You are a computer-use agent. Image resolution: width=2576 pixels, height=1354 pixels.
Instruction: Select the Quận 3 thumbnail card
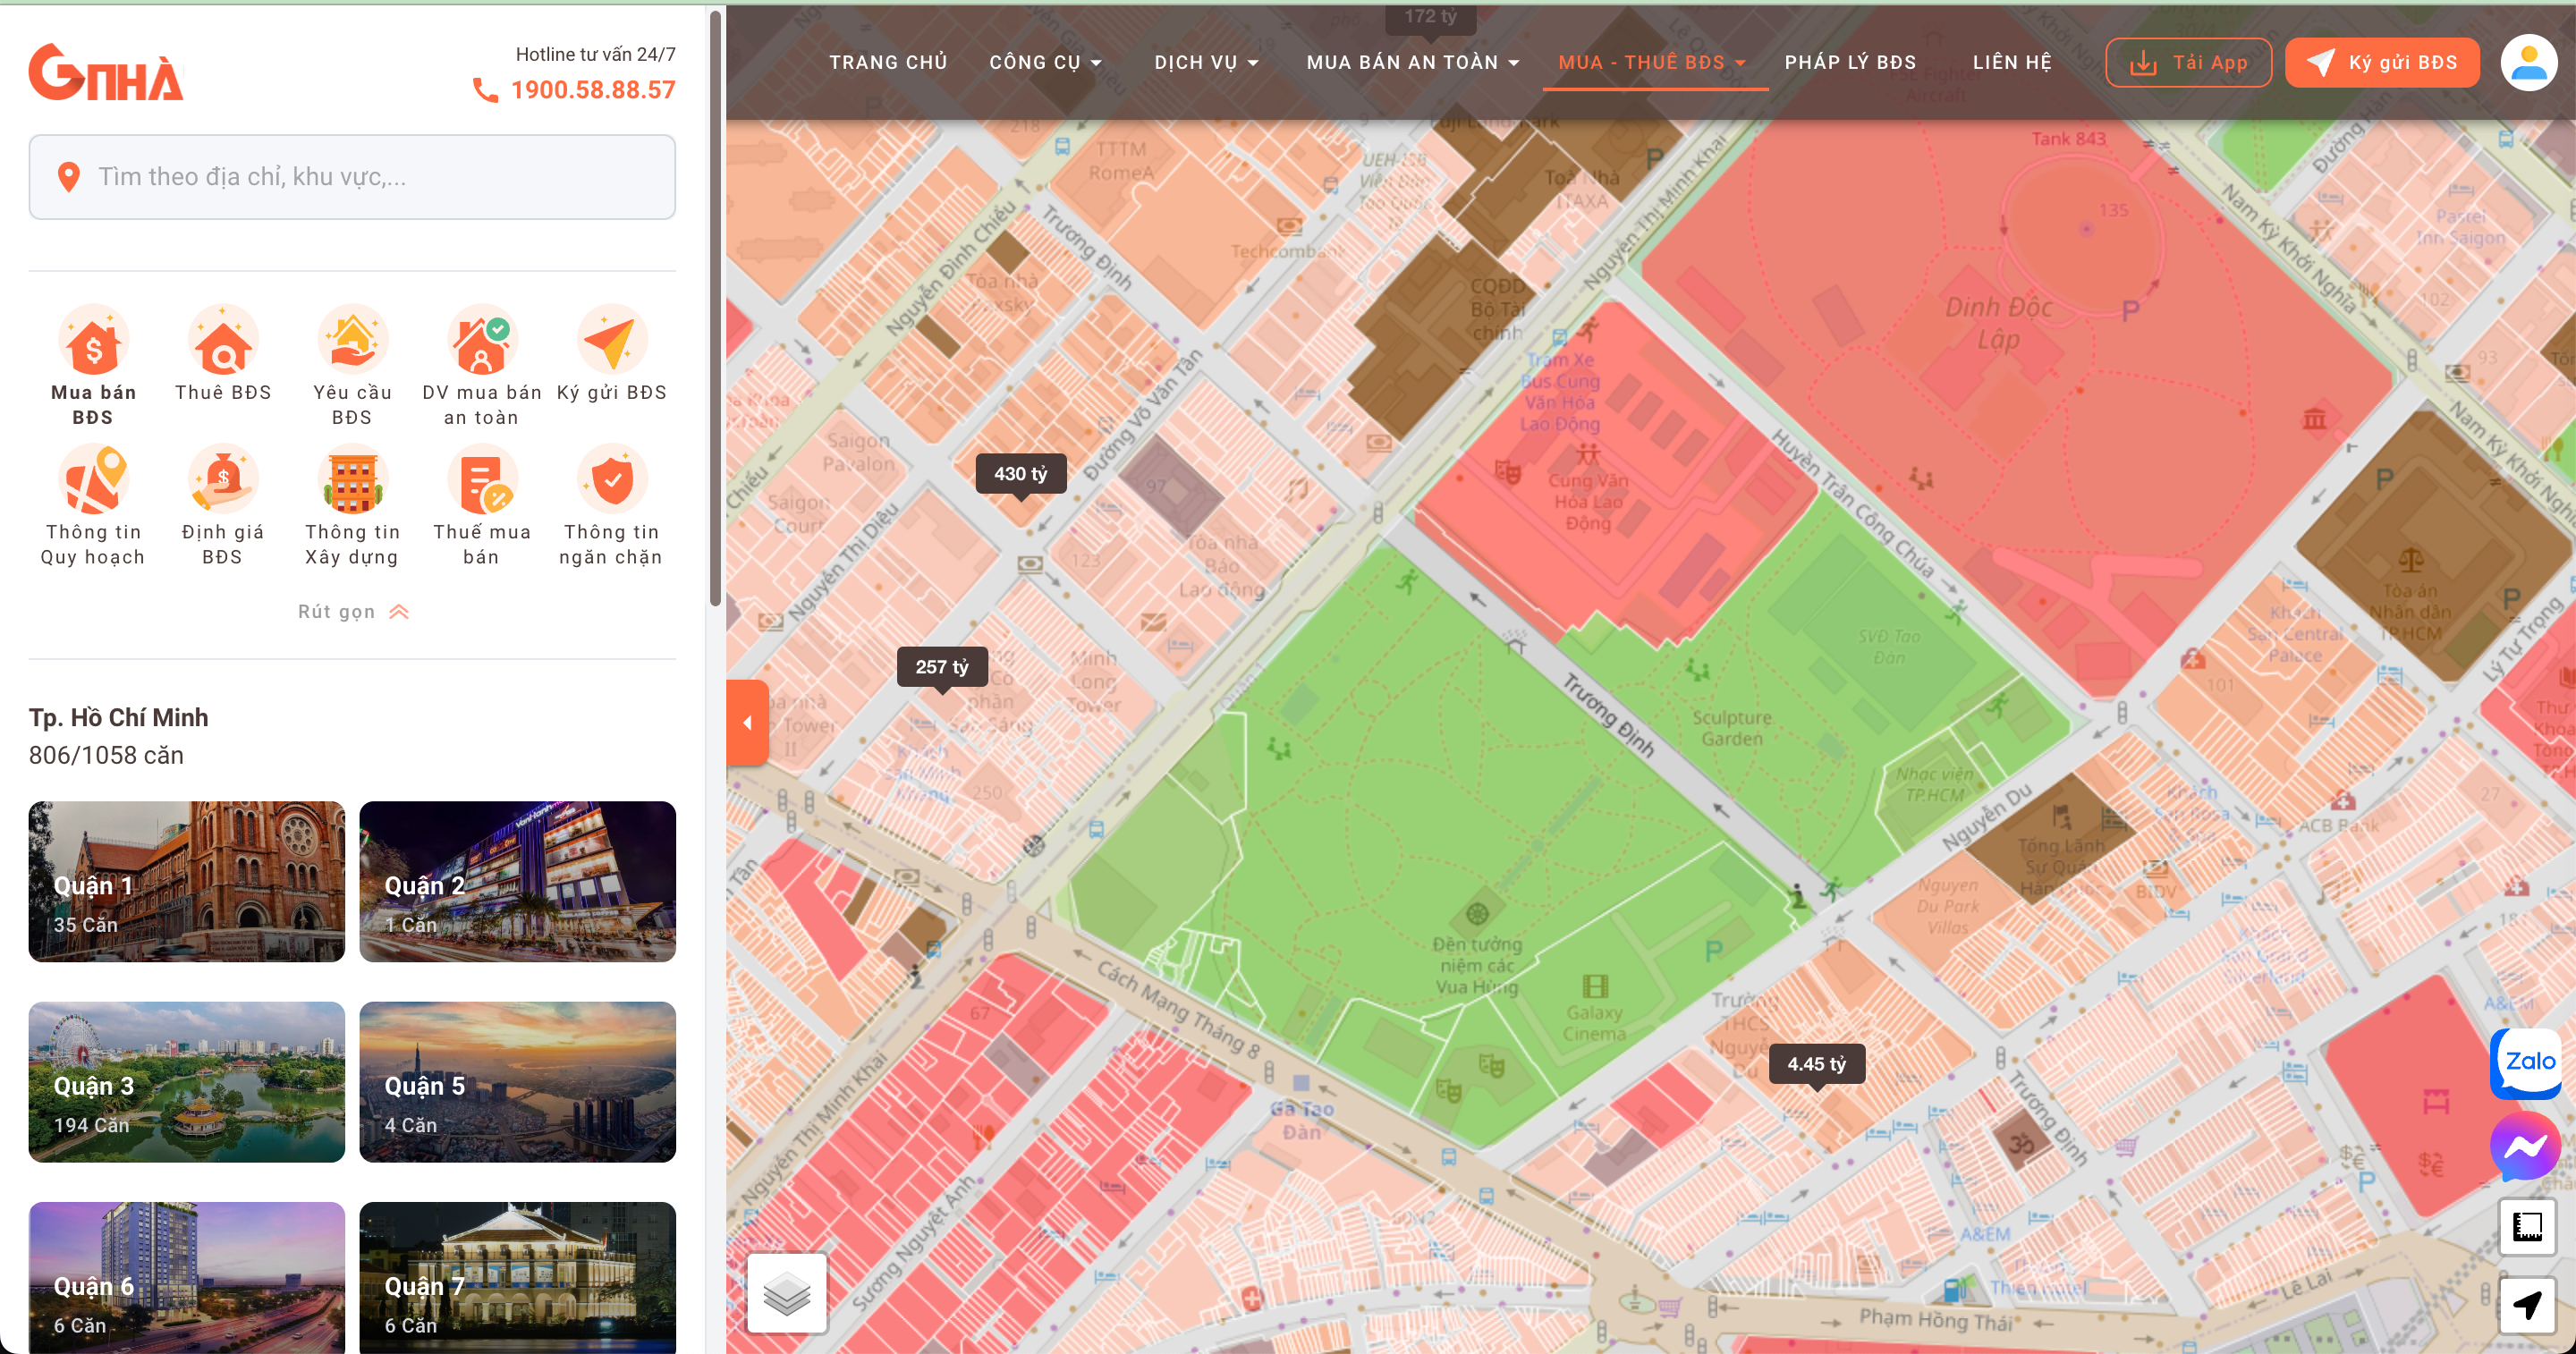pos(187,1082)
